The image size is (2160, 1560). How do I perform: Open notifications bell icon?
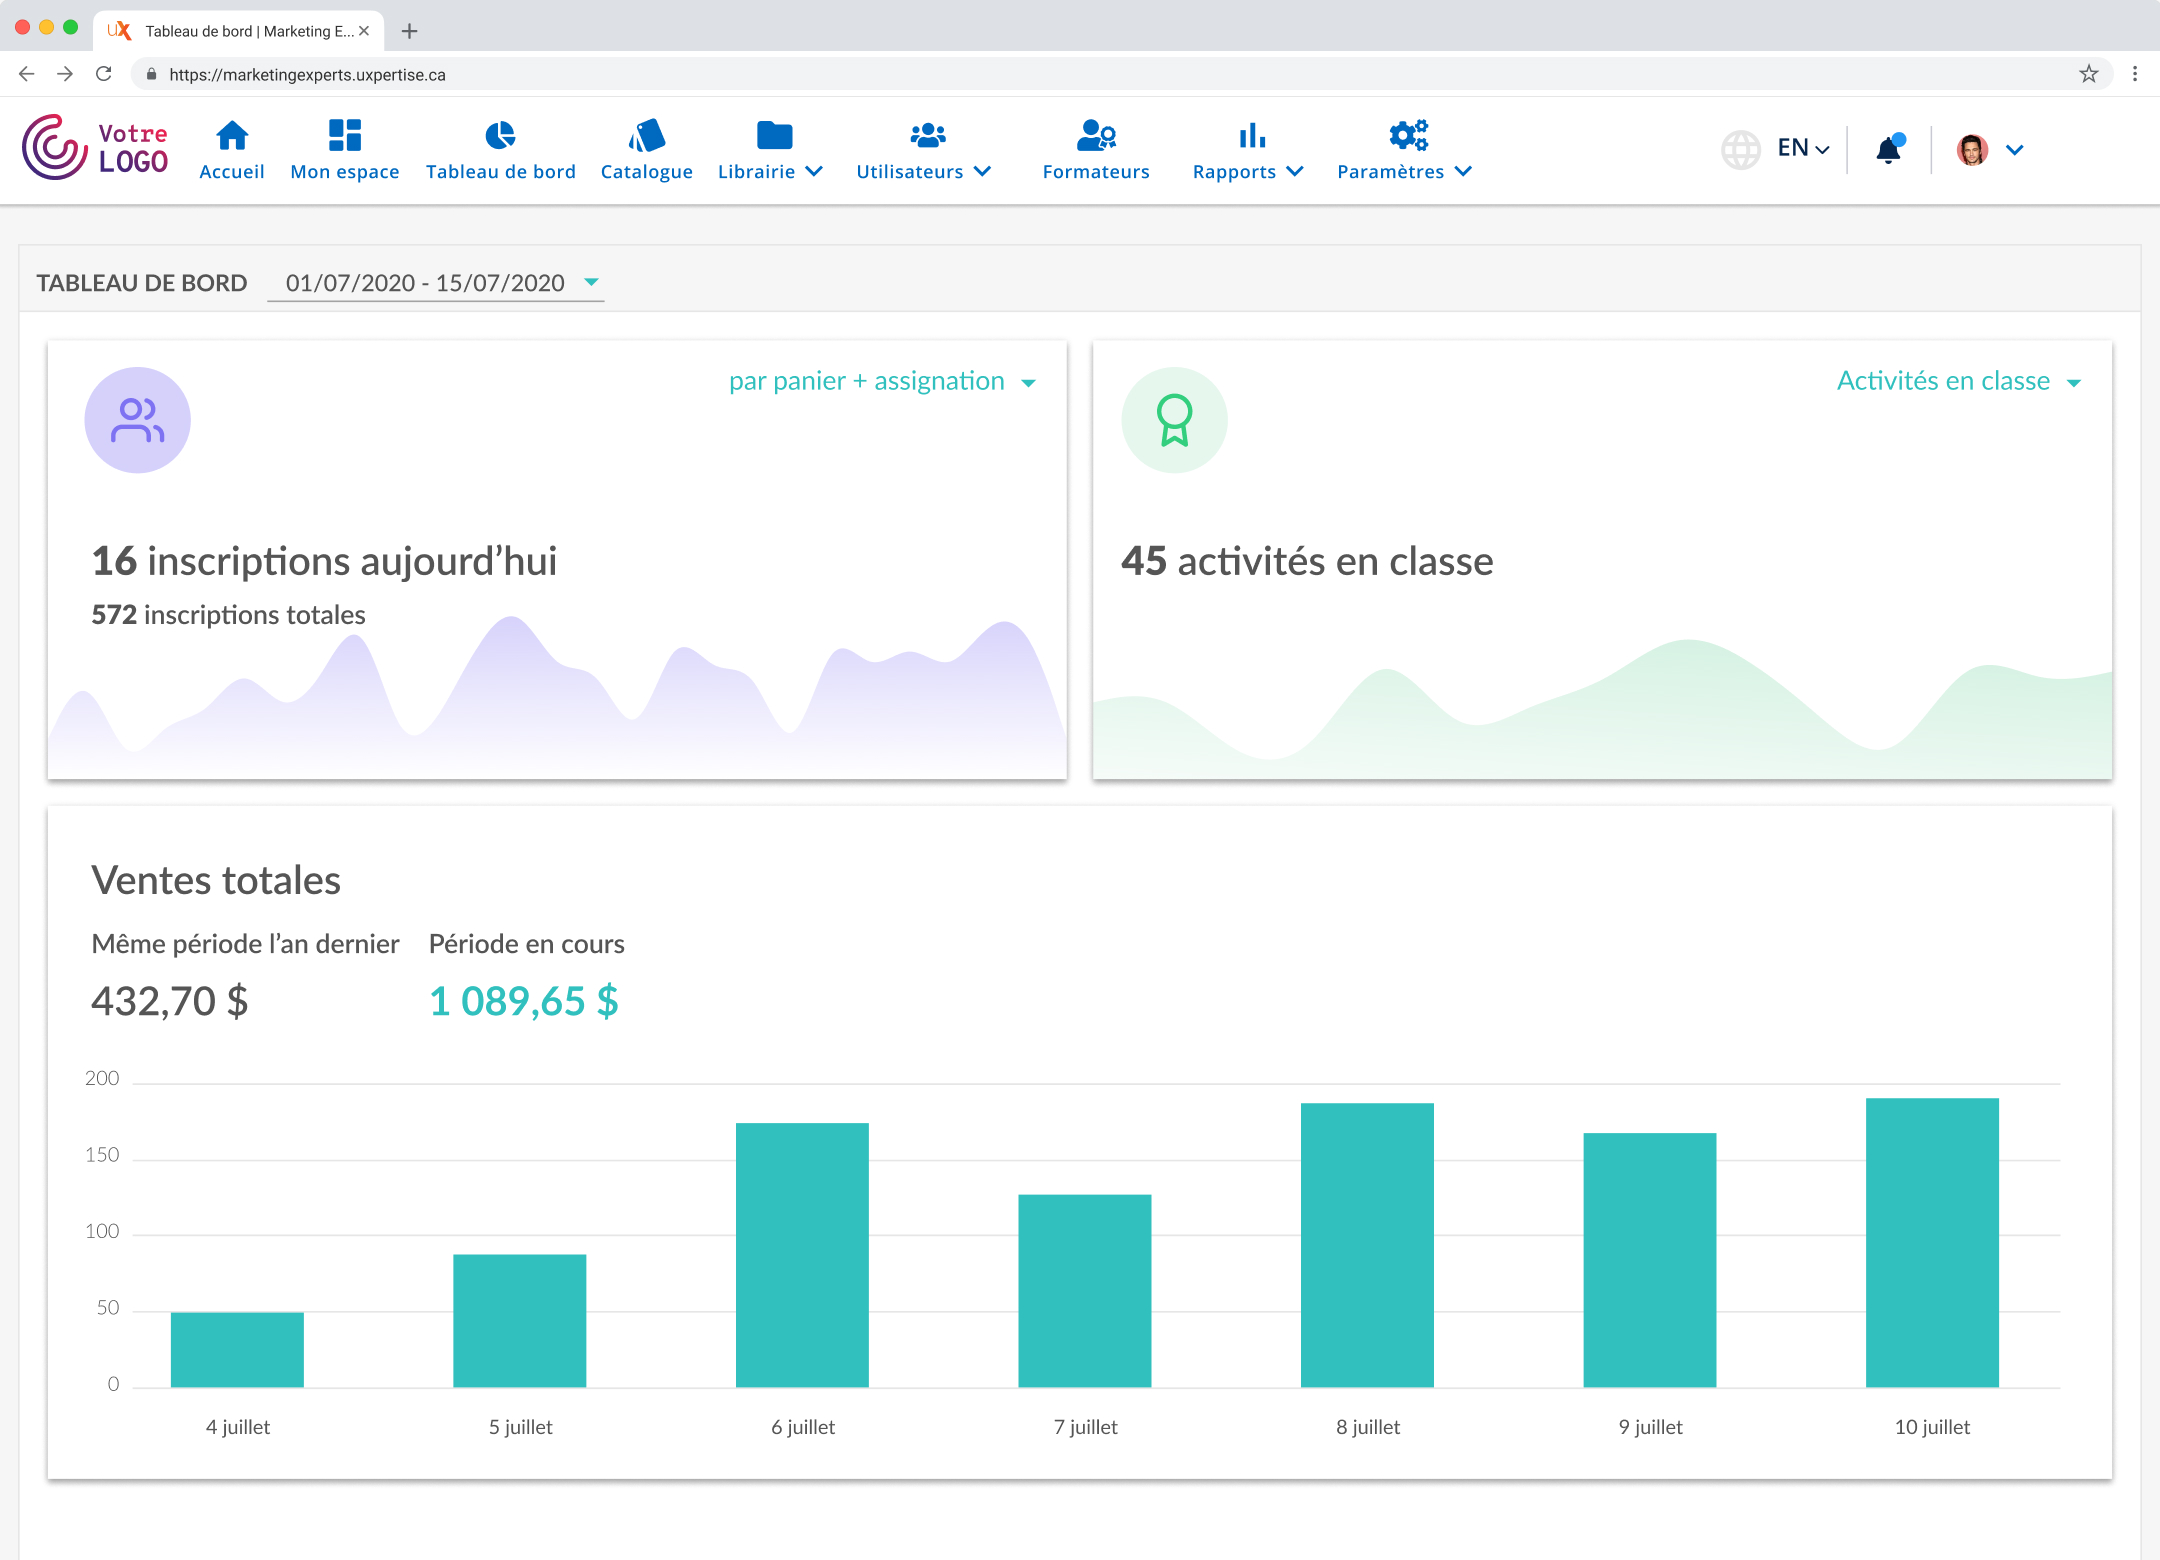[1888, 150]
